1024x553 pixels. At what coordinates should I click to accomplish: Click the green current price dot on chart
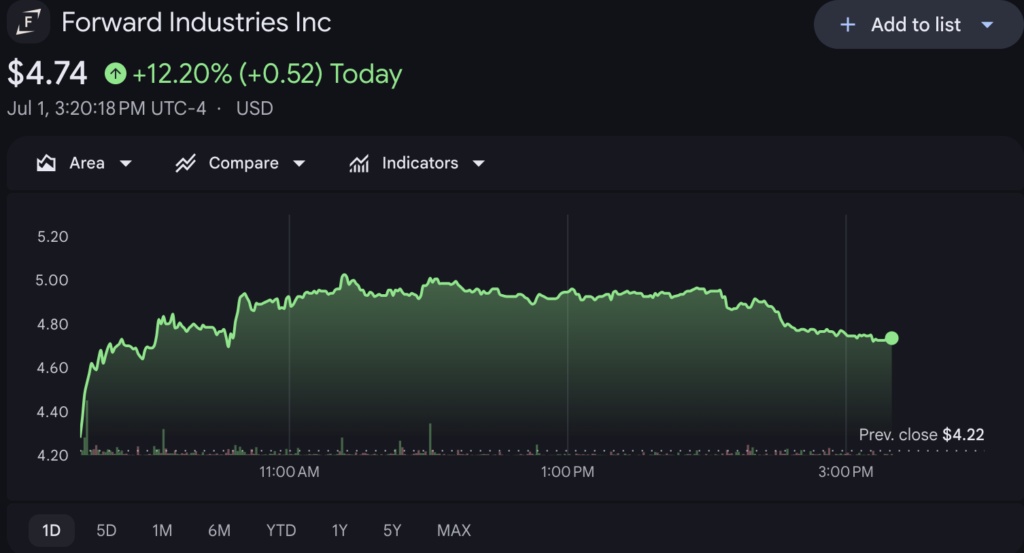pyautogui.click(x=891, y=338)
